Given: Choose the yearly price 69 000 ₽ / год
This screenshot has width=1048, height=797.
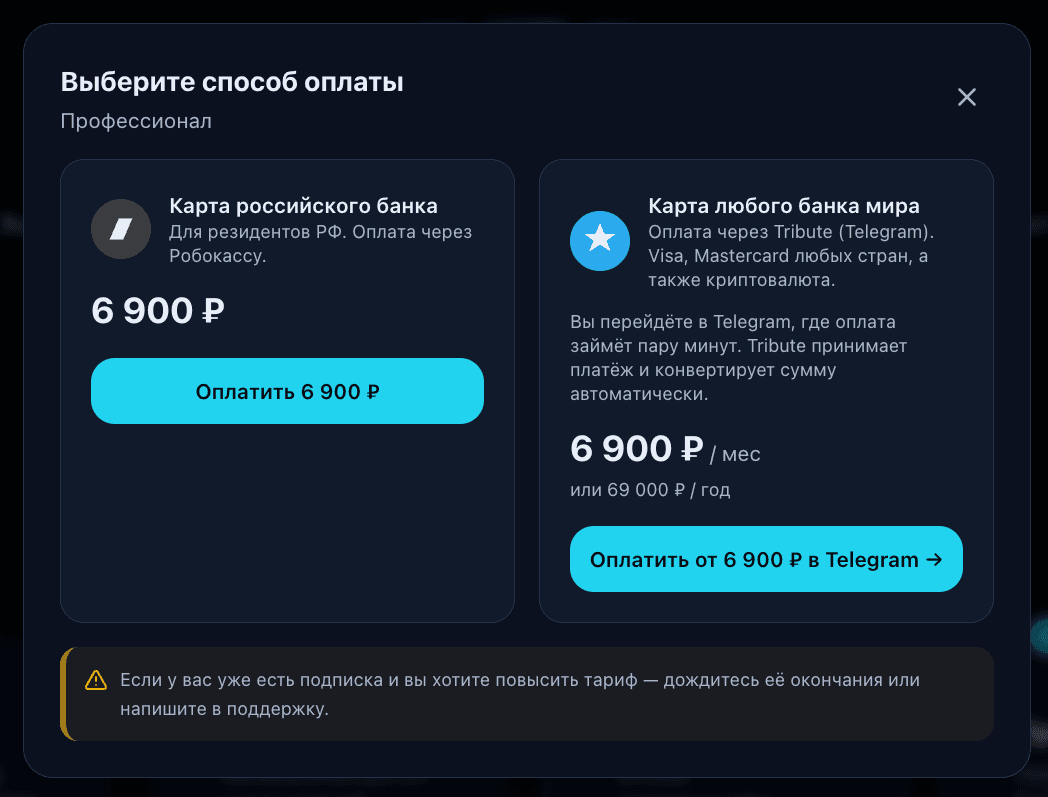Looking at the screenshot, I should click(650, 490).
